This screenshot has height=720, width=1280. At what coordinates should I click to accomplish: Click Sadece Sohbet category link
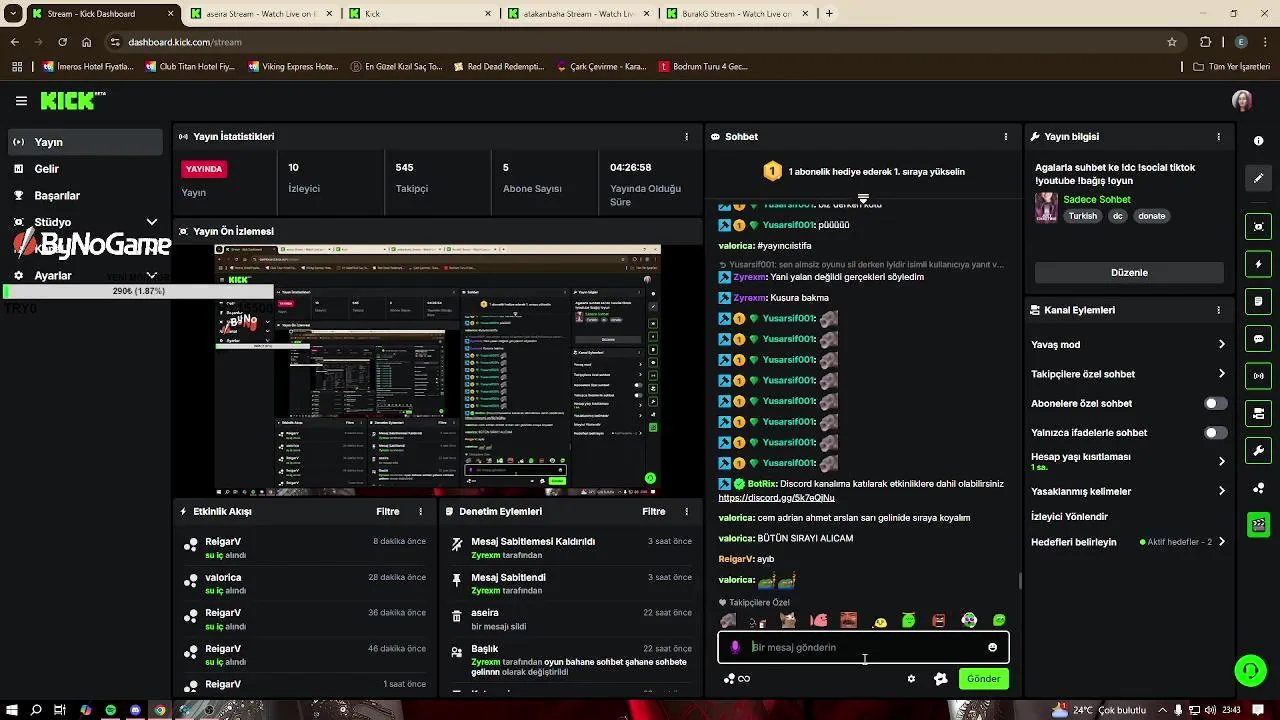coord(1097,200)
